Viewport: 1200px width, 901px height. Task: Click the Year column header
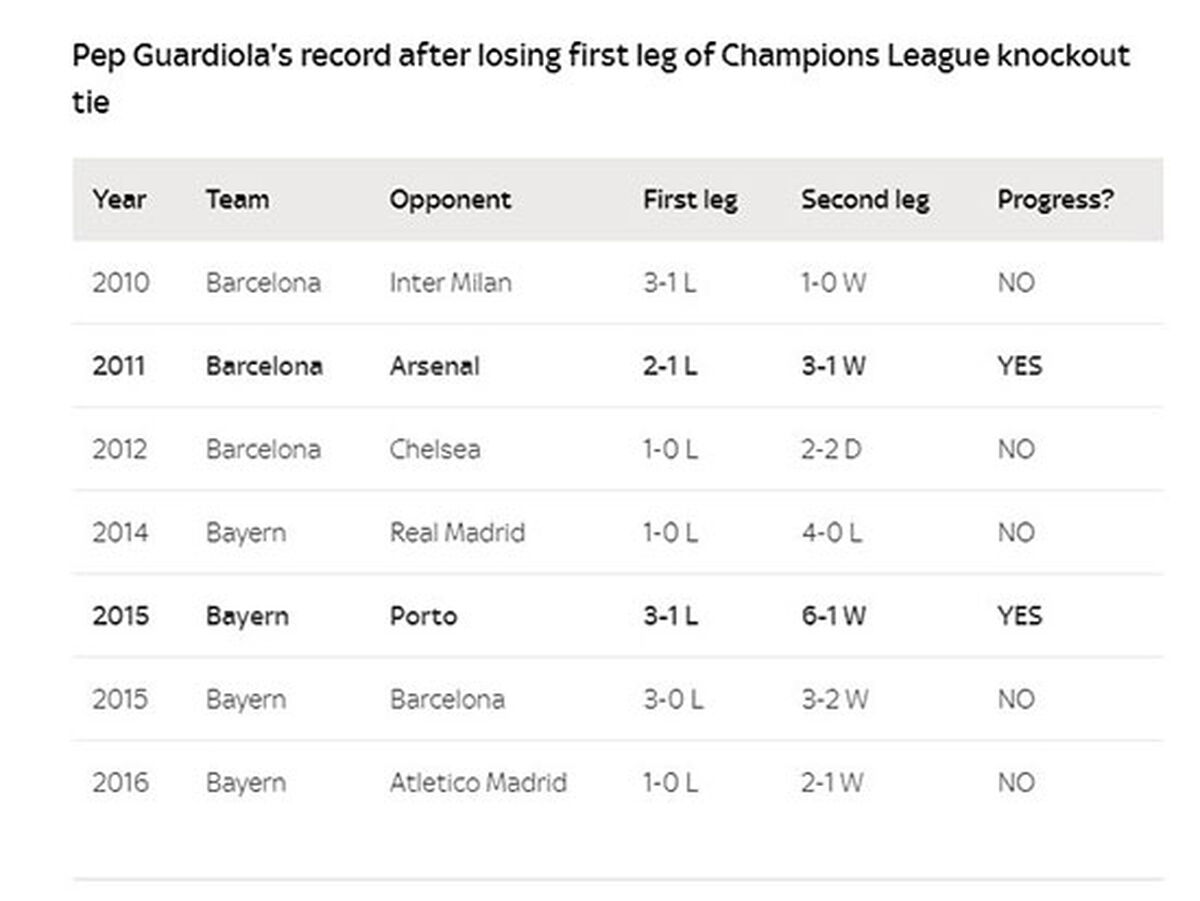[119, 199]
